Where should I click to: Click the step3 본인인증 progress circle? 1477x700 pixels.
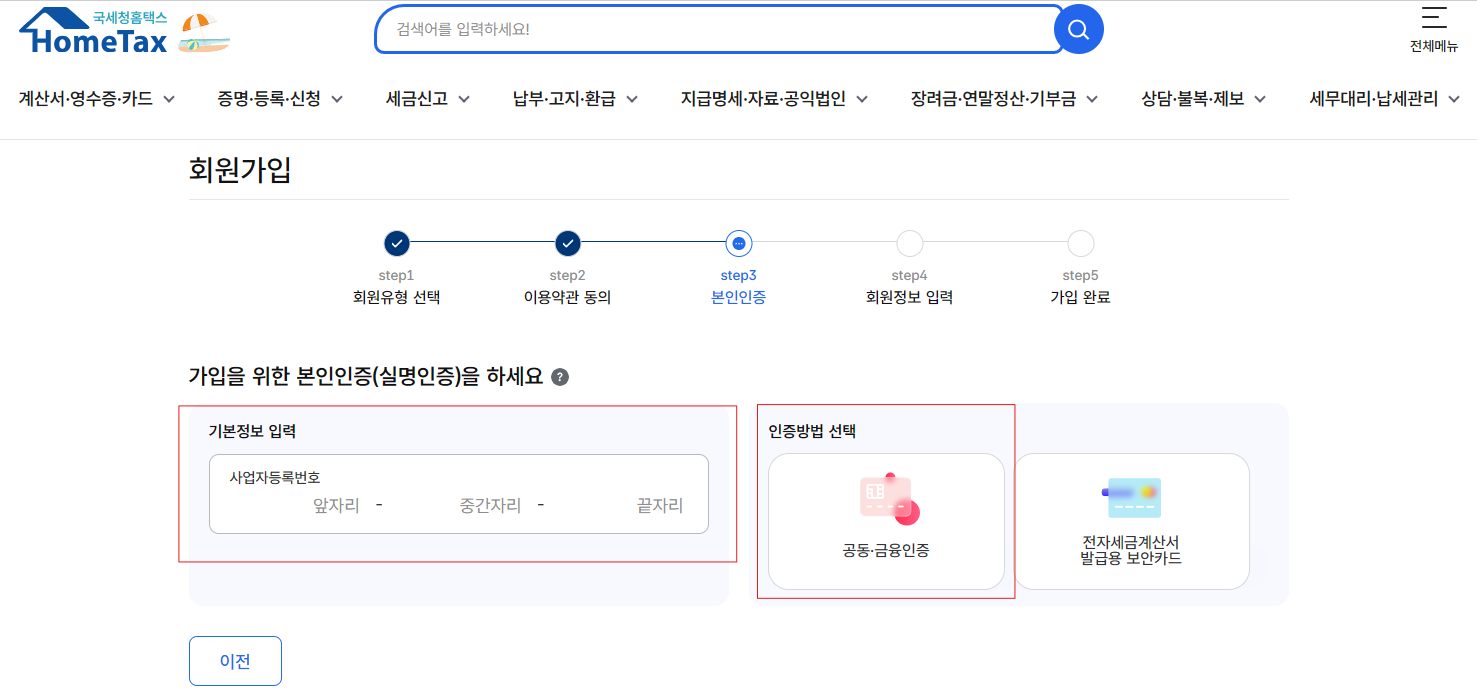point(739,243)
